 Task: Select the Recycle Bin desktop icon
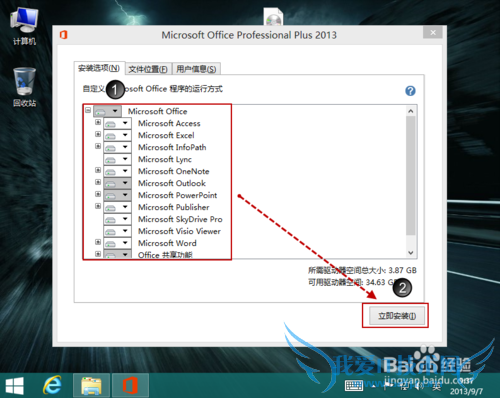24,87
